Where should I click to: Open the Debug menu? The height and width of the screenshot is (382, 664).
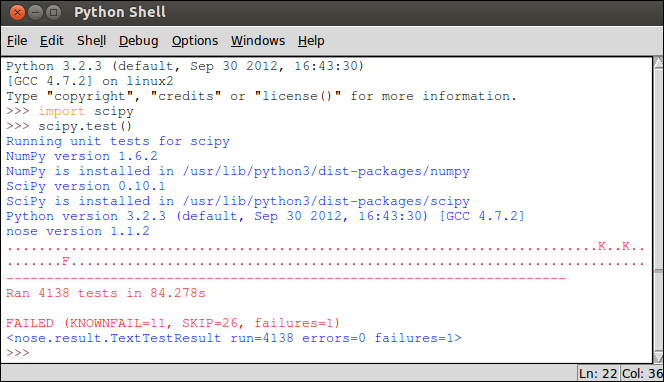tap(138, 41)
